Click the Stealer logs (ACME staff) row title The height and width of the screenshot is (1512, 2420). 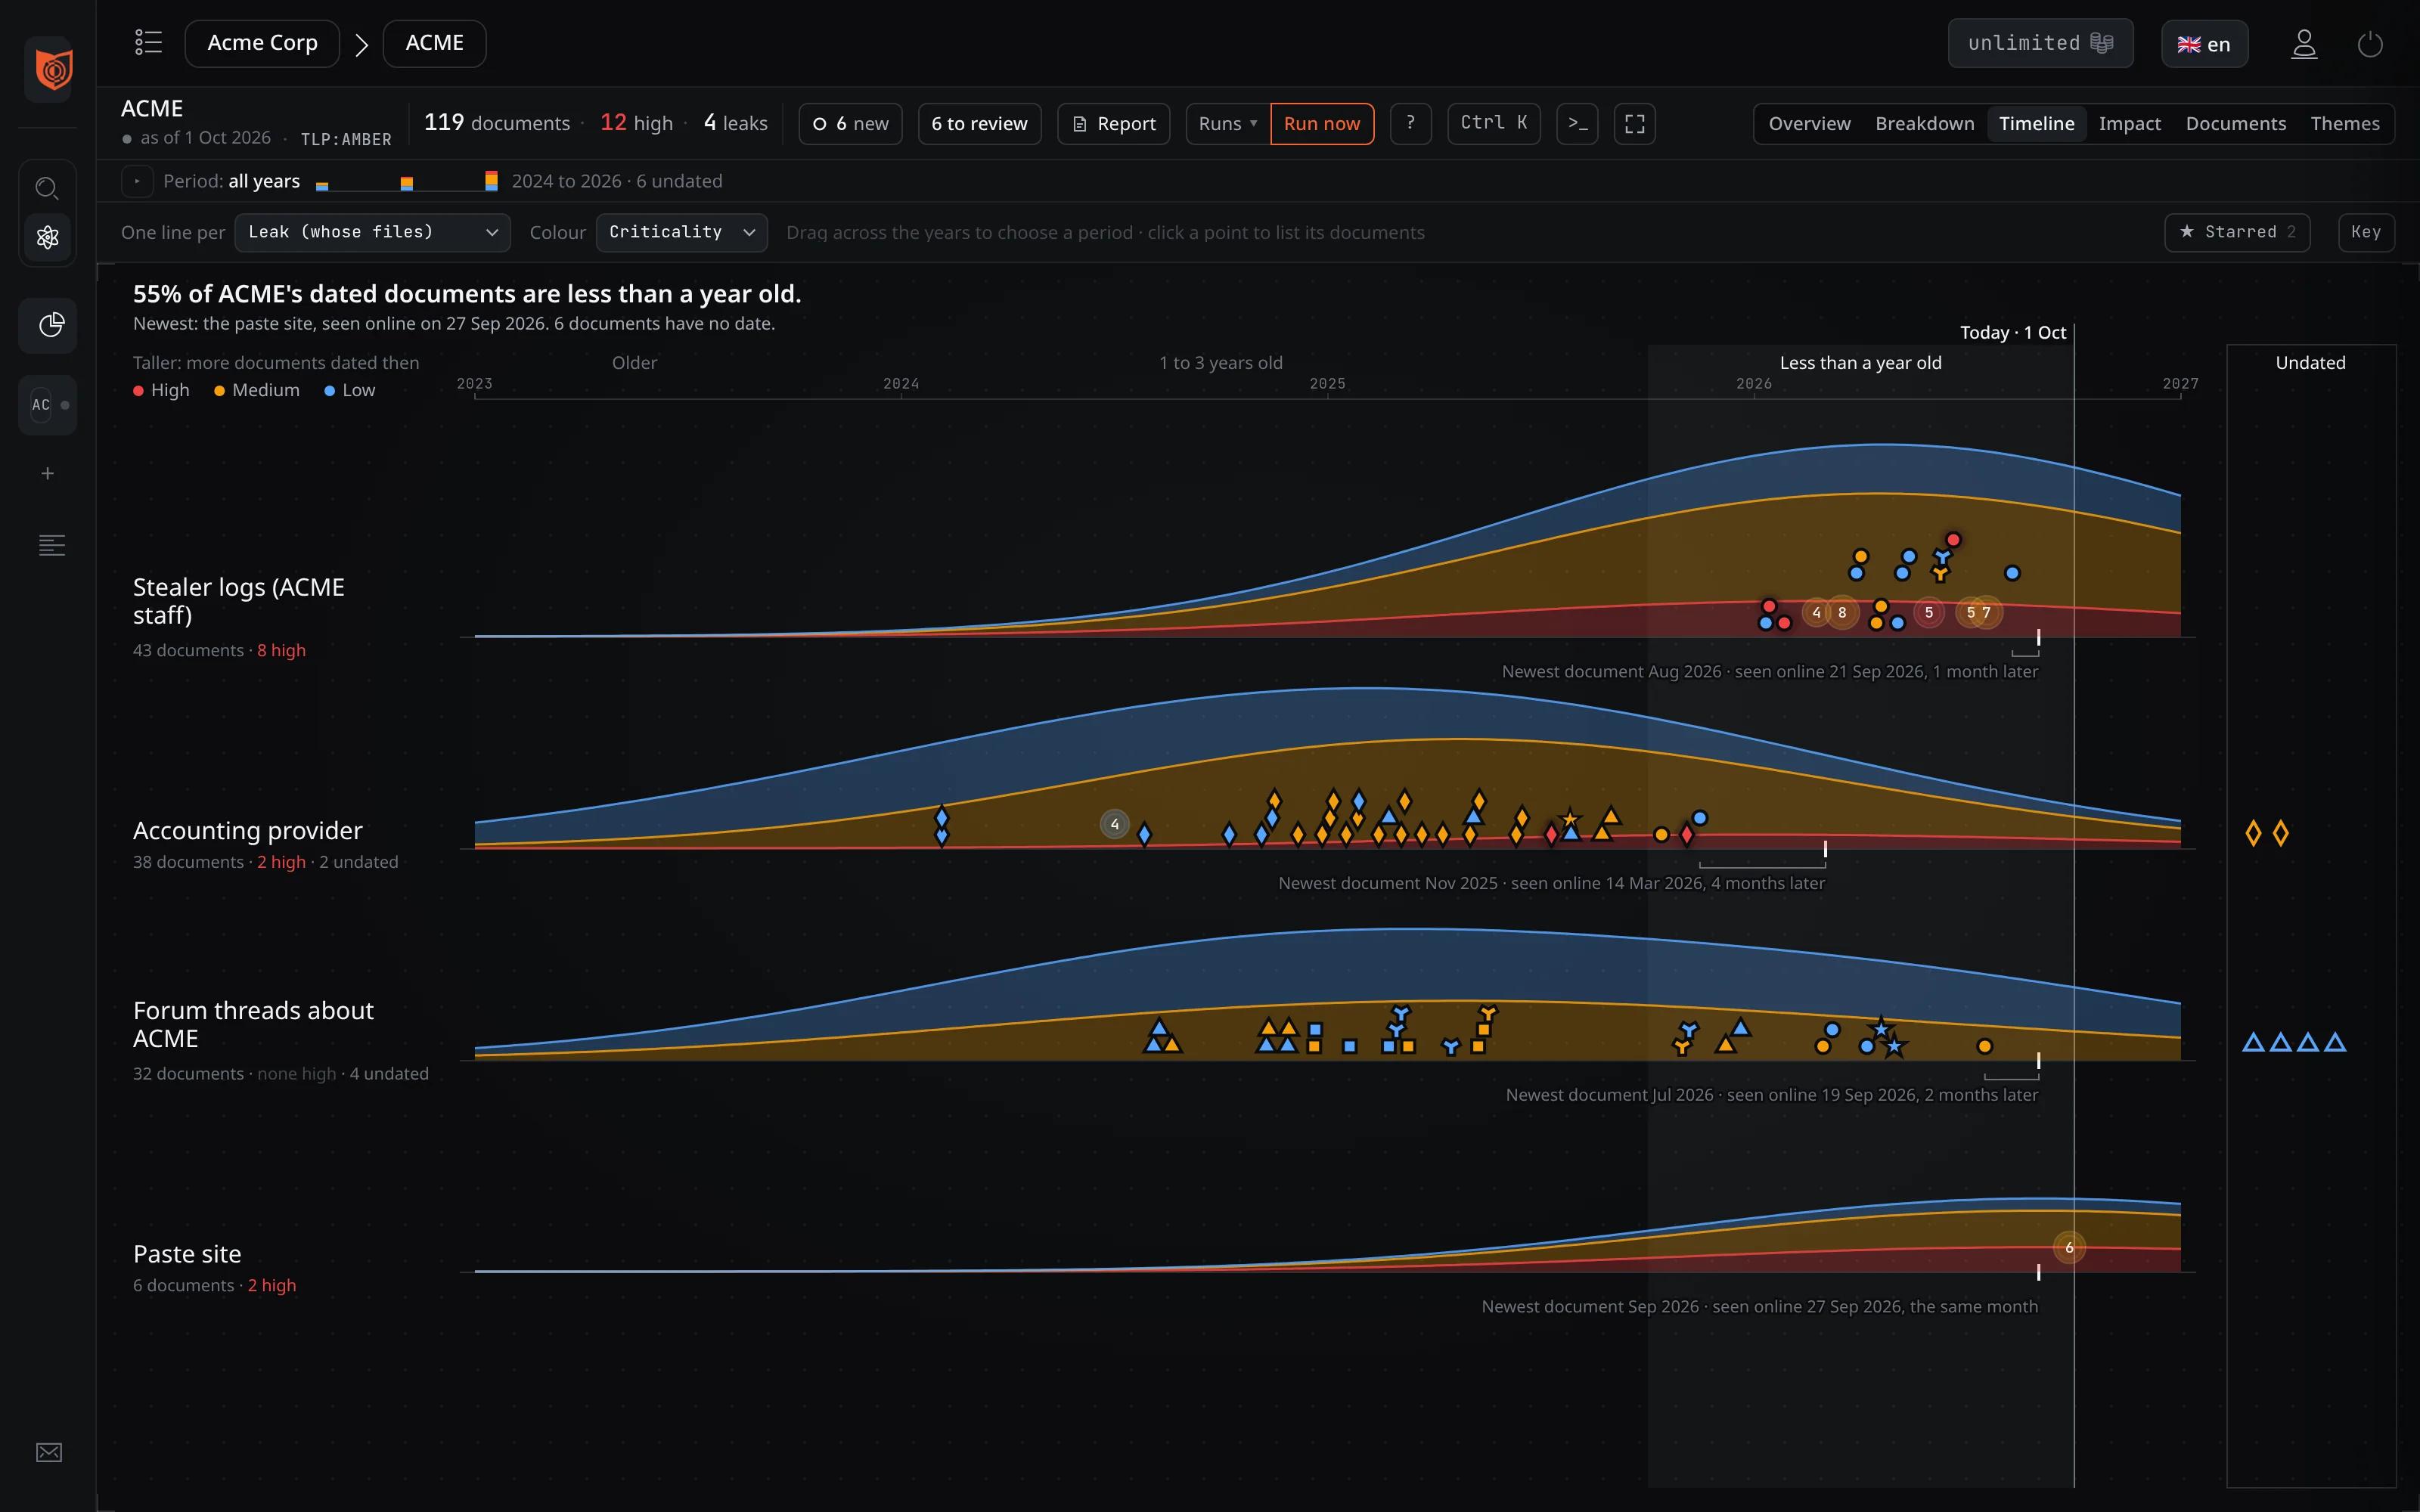(x=238, y=601)
